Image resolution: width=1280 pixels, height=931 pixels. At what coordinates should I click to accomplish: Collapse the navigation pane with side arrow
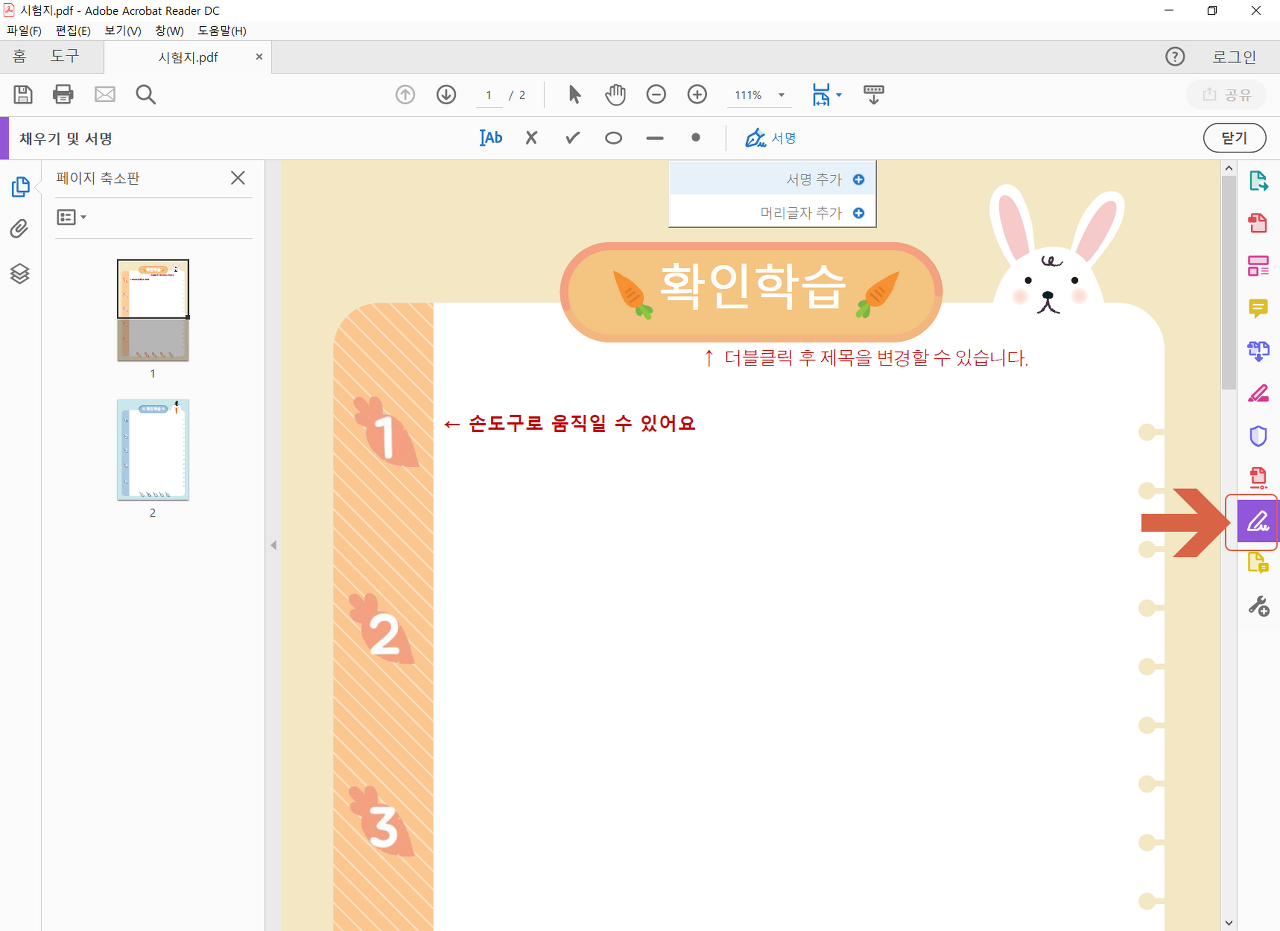[x=273, y=545]
